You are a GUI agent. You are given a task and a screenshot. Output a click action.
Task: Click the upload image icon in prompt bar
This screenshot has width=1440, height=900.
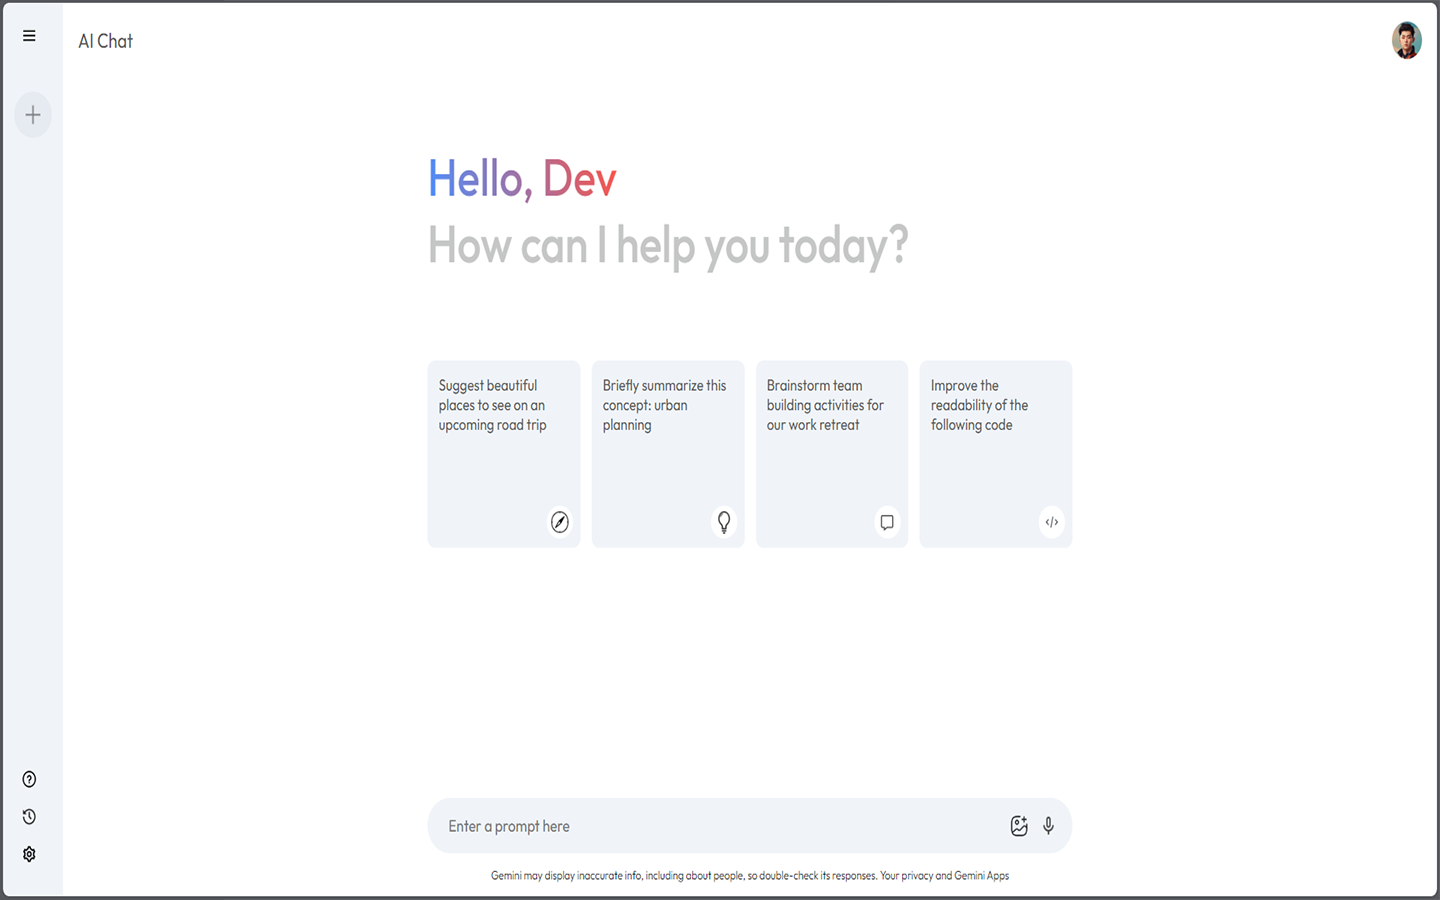1018,826
